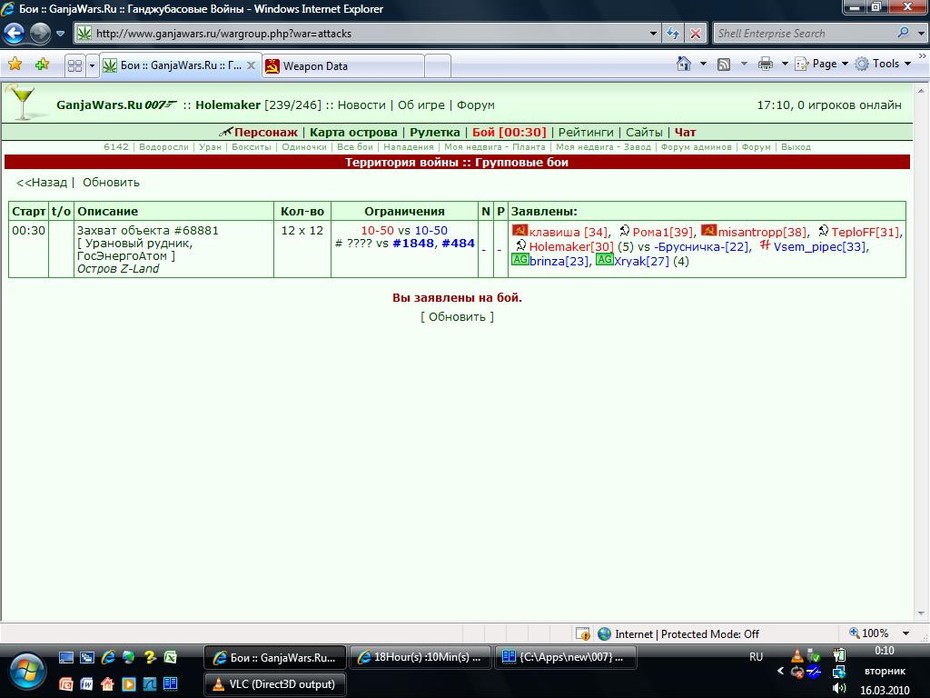Click the Выход submenu link
The width and height of the screenshot is (930, 698).
click(795, 147)
